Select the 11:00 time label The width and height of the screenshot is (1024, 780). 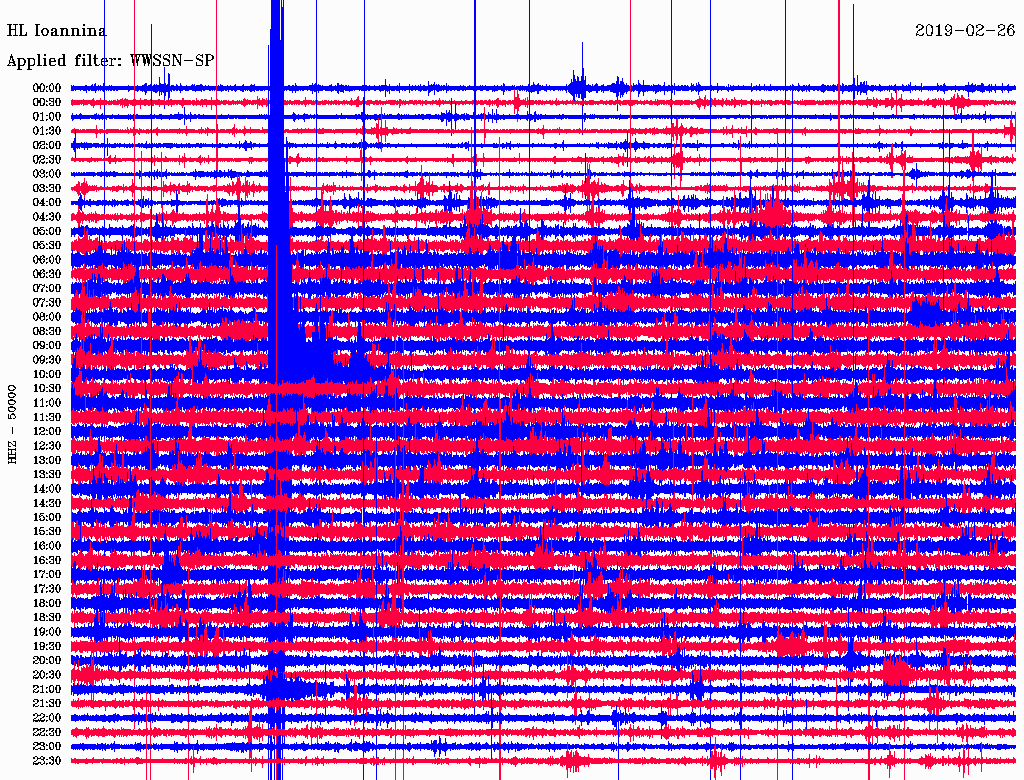point(47,402)
